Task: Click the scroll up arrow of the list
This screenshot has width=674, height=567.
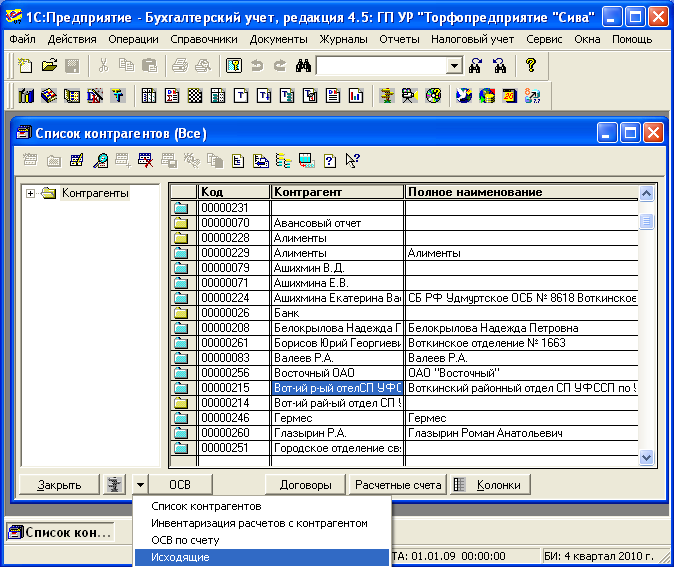Action: point(646,193)
